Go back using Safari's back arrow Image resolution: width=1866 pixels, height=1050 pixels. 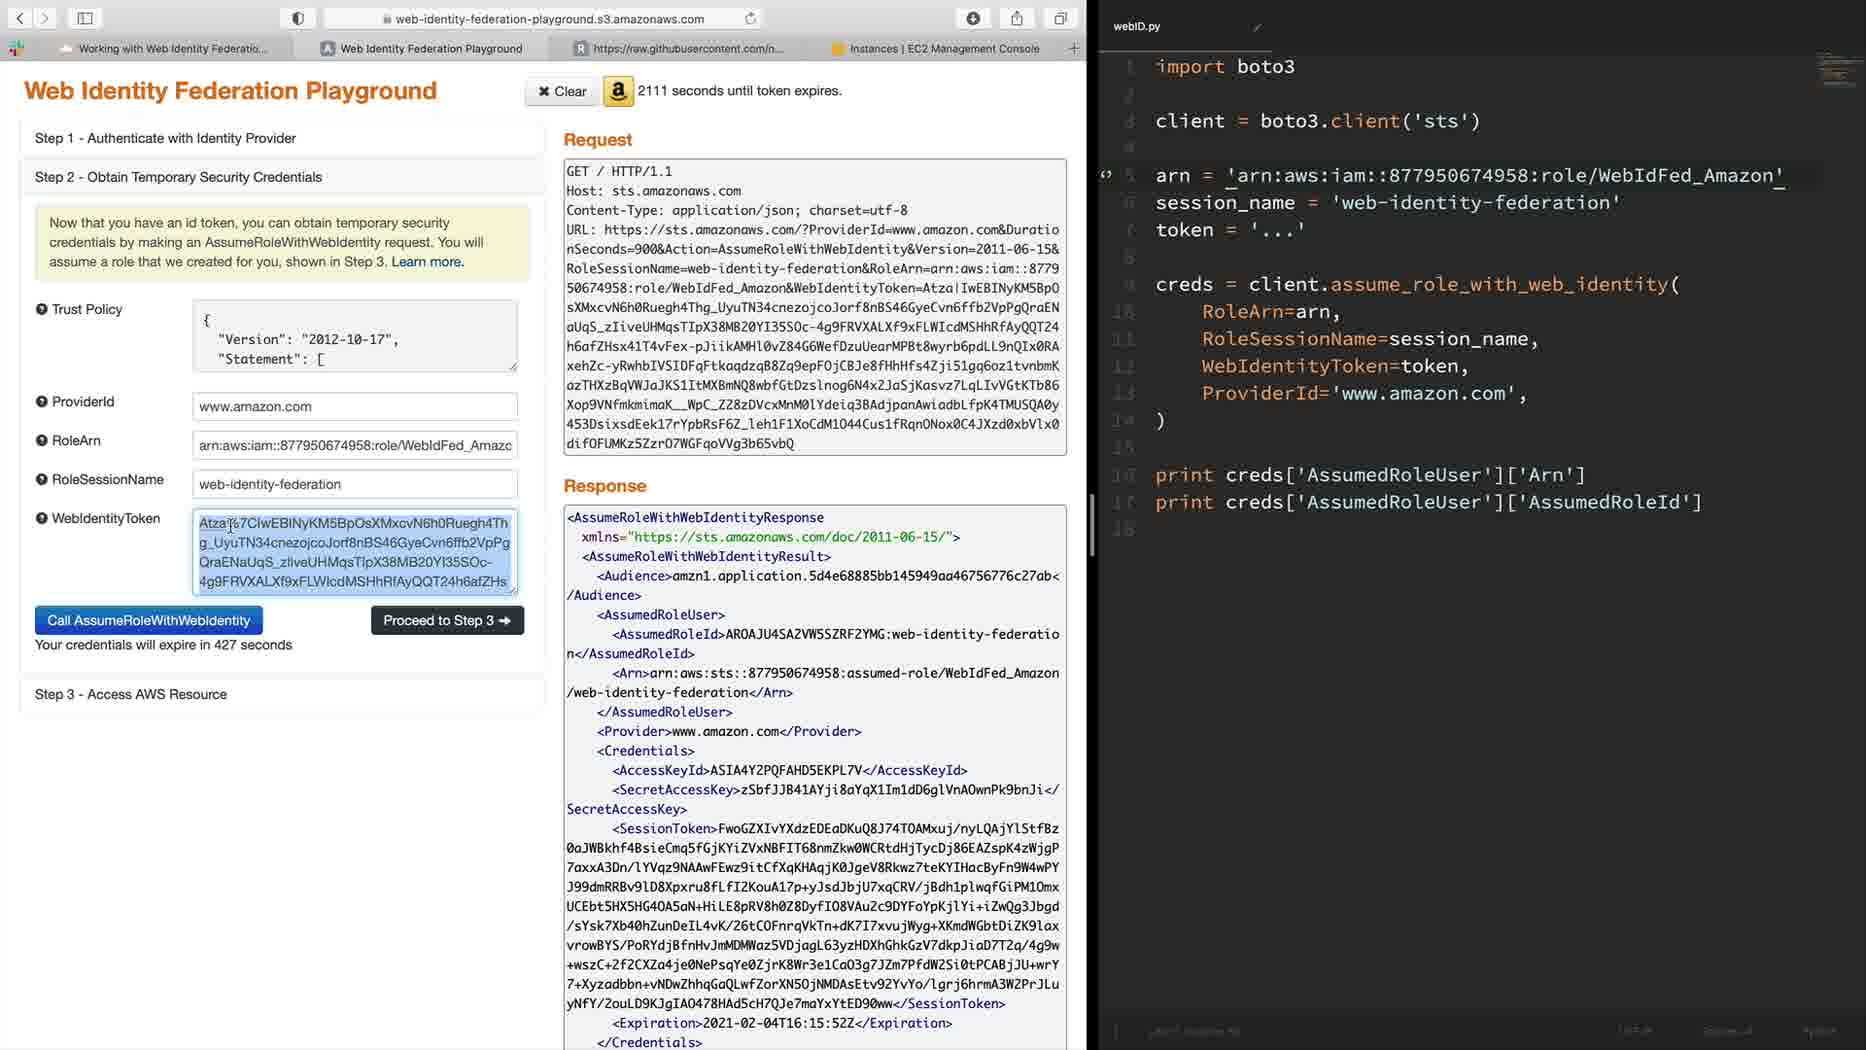20,18
